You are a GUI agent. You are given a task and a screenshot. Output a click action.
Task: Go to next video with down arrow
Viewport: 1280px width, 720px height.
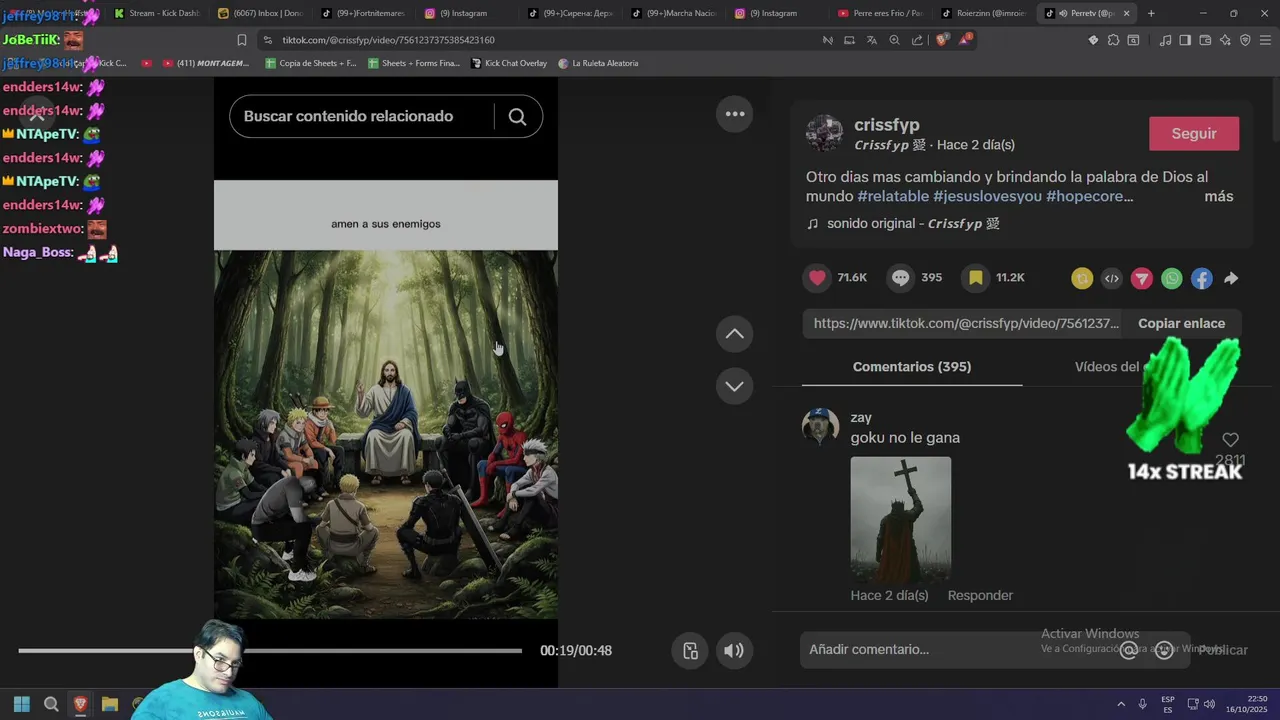pos(735,386)
